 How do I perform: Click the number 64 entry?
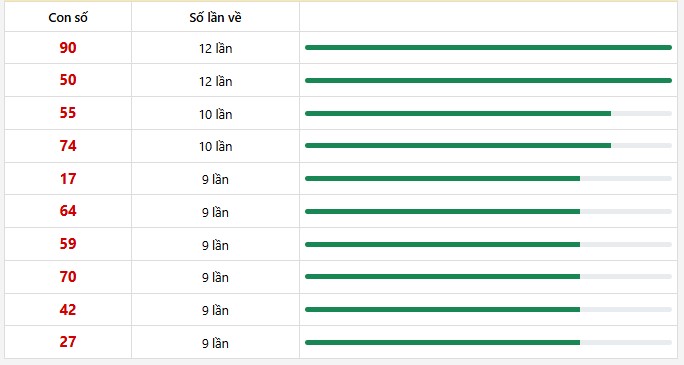click(68, 211)
